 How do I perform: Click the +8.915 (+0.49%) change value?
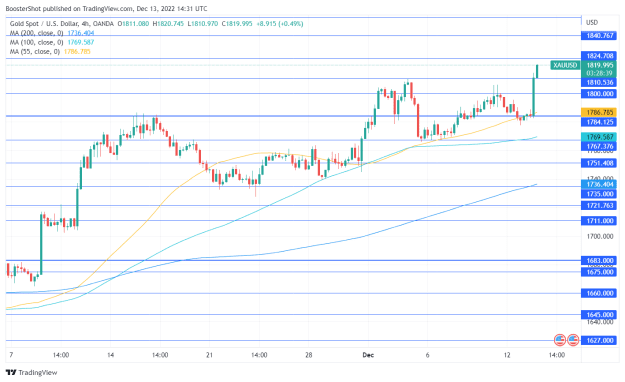279,24
